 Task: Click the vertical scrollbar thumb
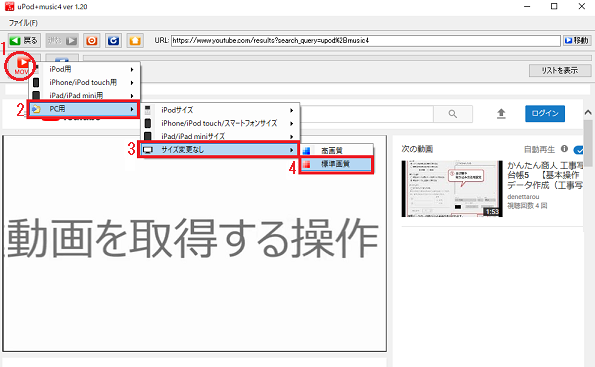[588, 143]
